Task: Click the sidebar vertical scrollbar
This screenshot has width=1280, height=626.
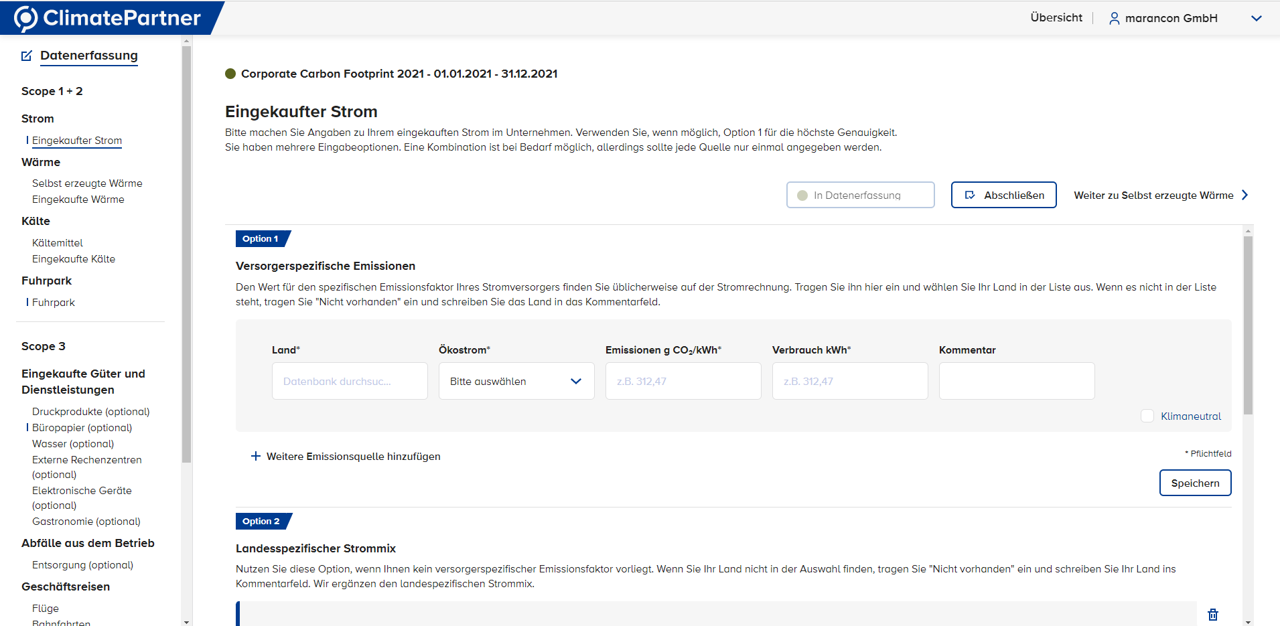Action: click(186, 254)
